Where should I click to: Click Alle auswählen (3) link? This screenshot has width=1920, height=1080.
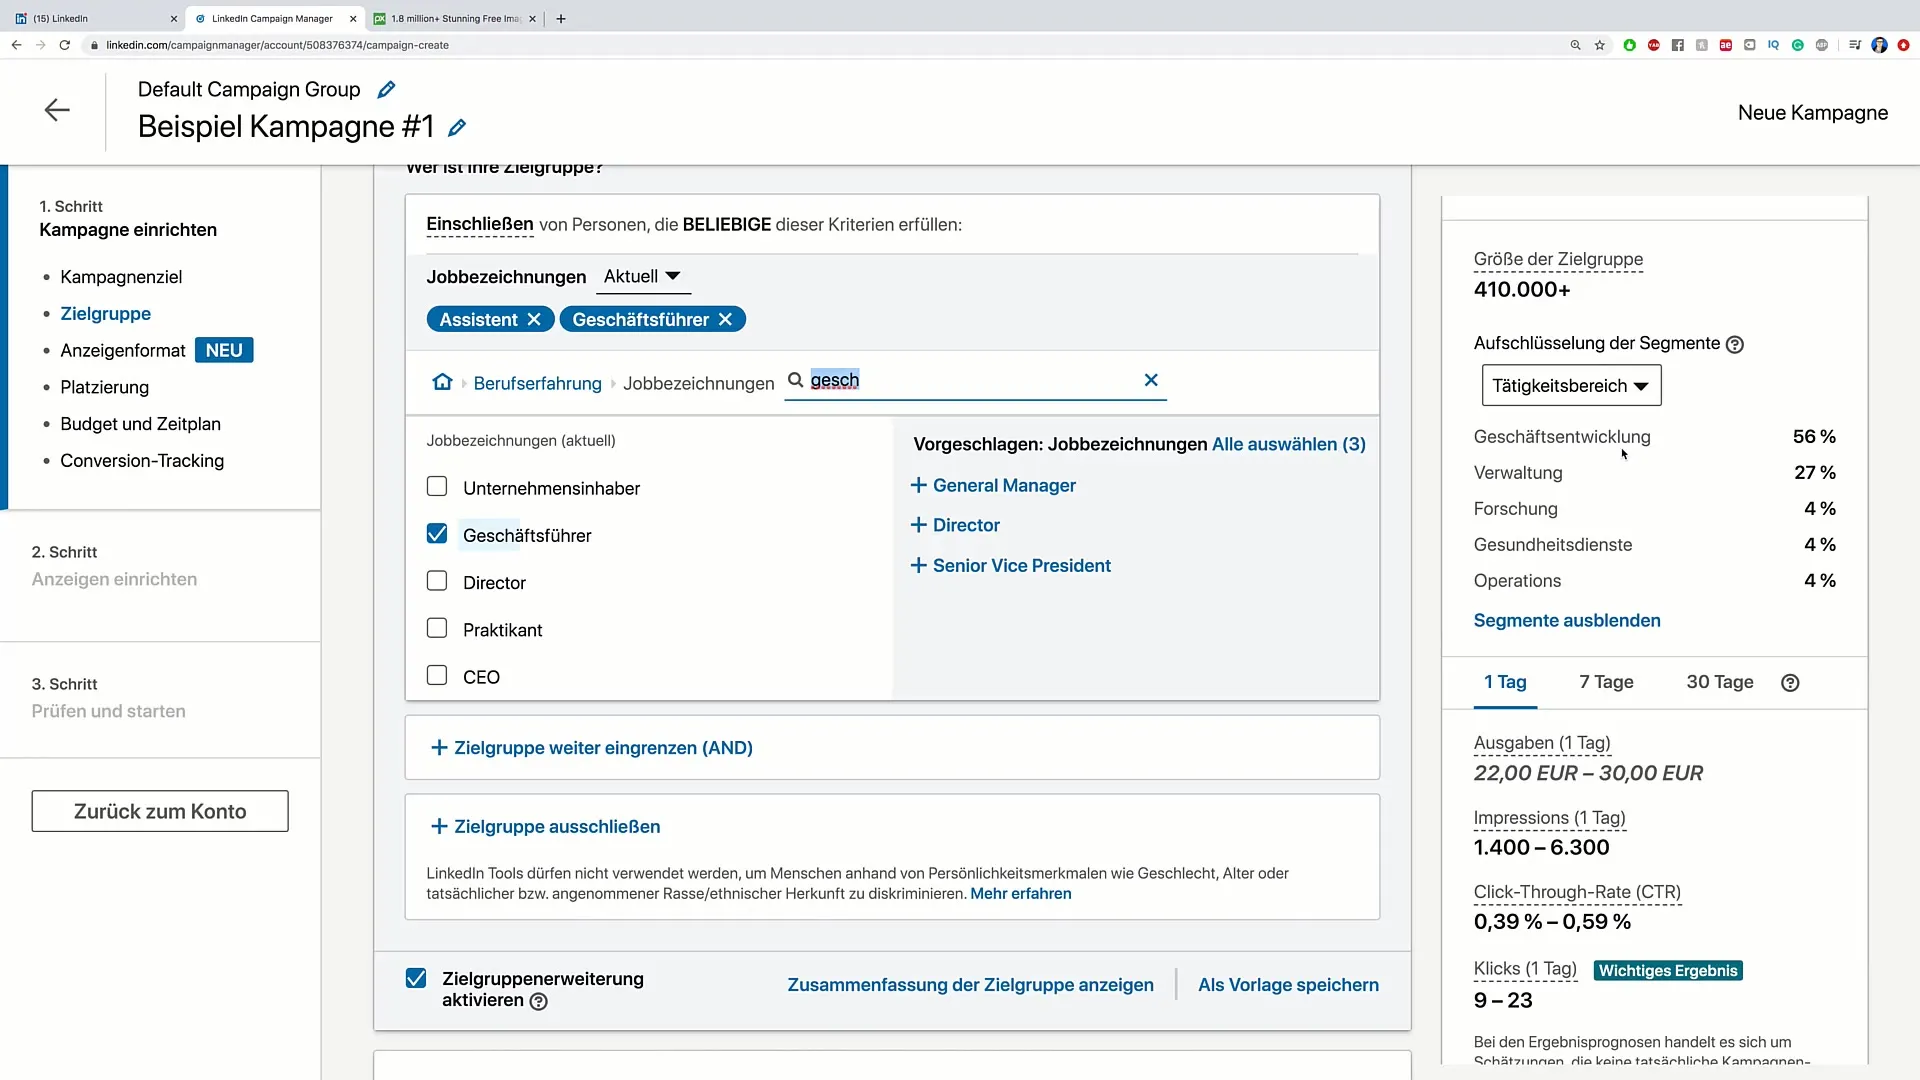coord(1288,444)
